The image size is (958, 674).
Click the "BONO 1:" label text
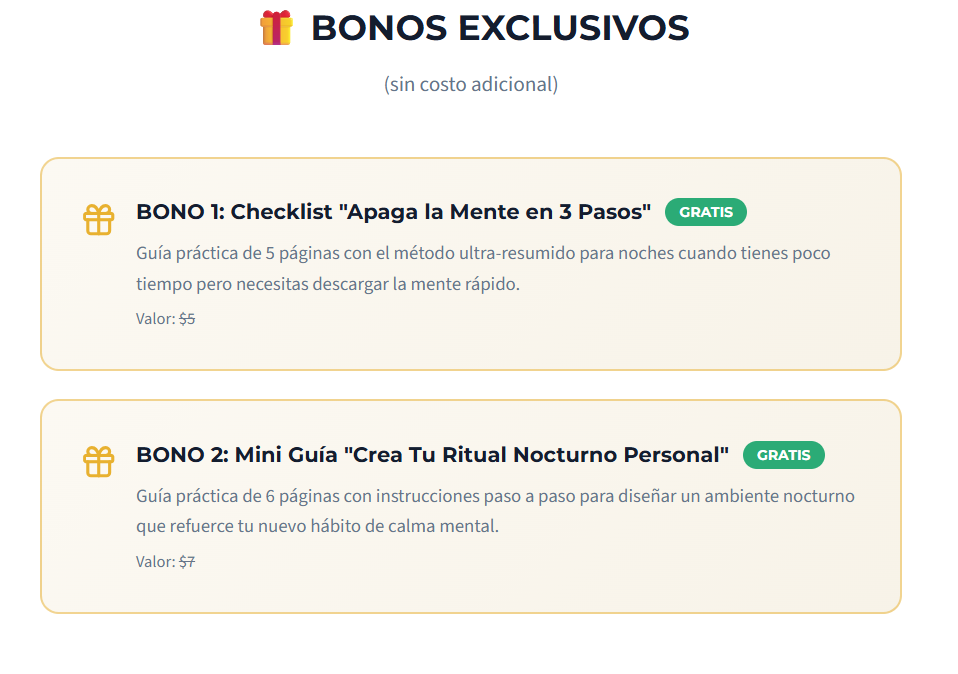[180, 212]
